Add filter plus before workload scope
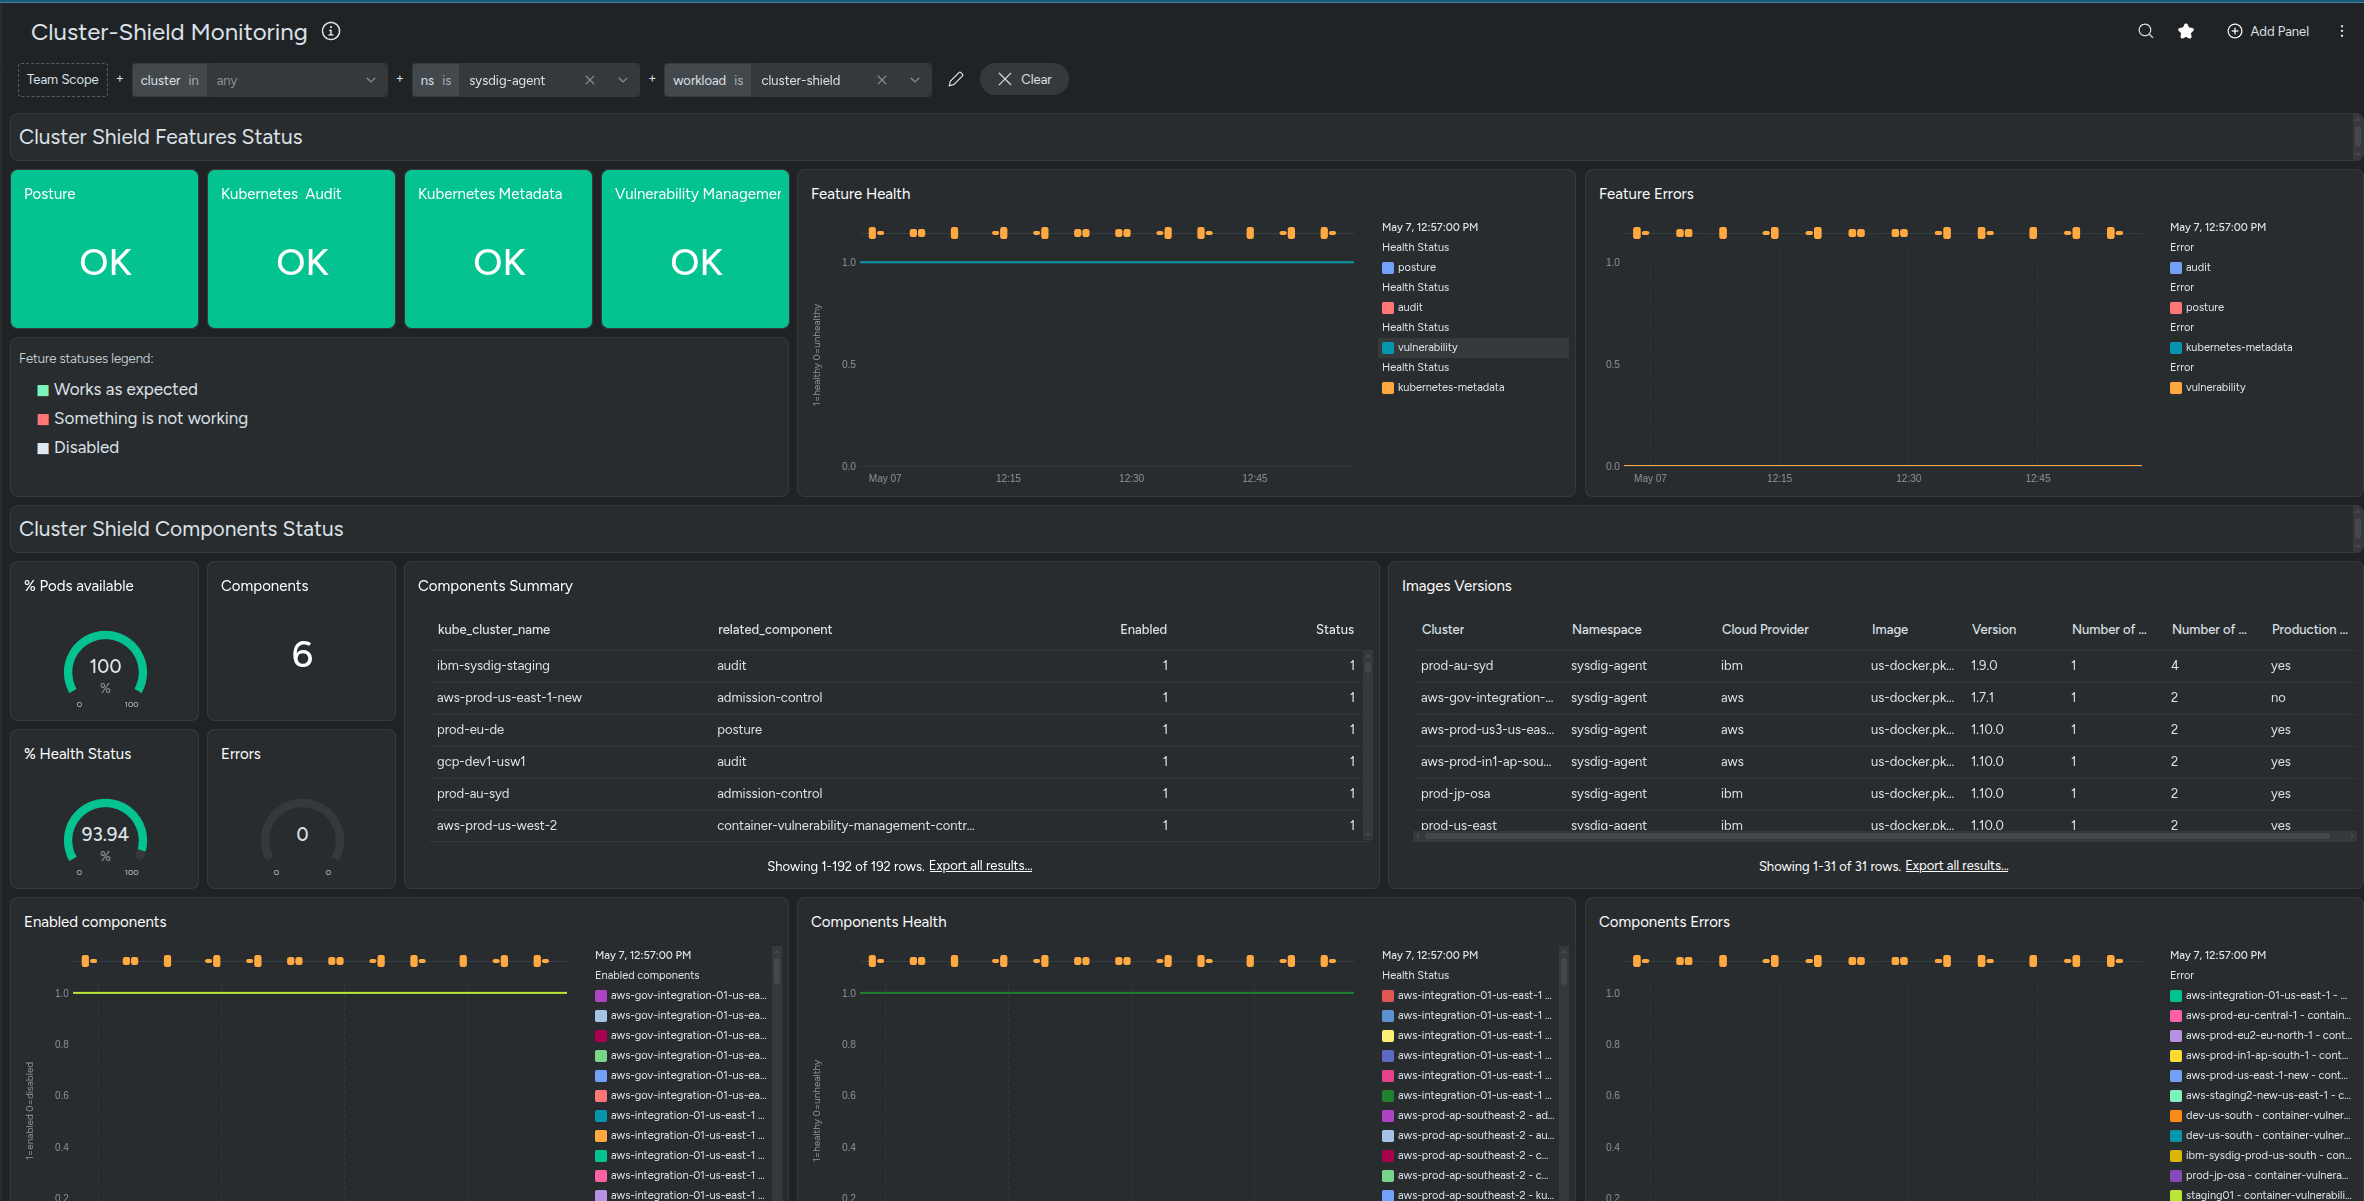2364x1201 pixels. 652,79
